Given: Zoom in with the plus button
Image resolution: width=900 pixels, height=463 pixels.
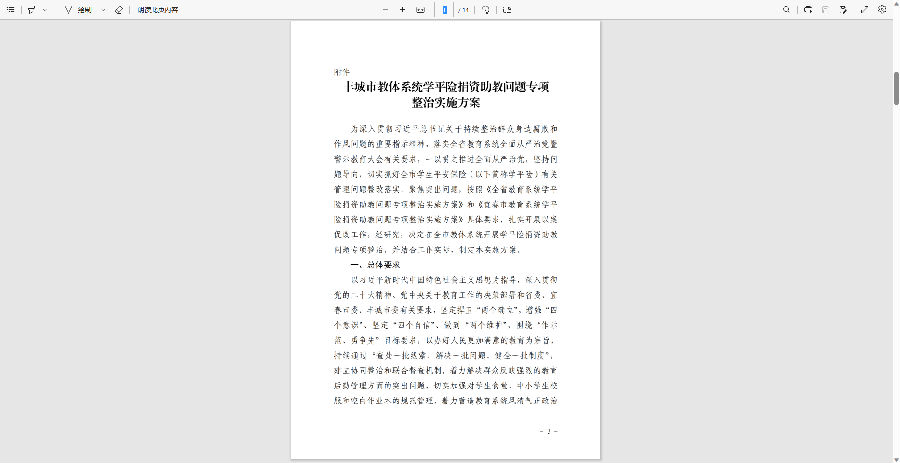Looking at the screenshot, I should tap(402, 10).
